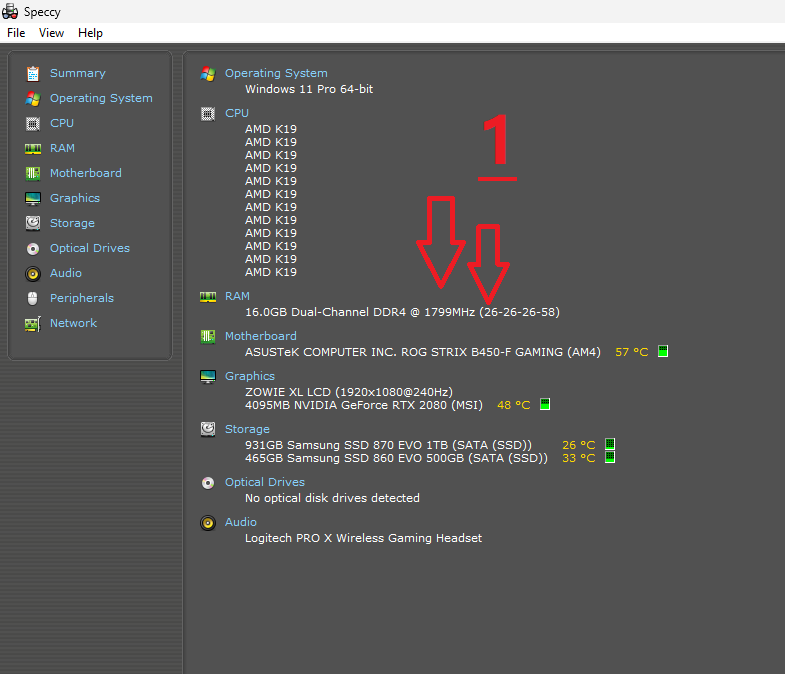Switch to the CPU sidebar section
Viewport: 785px width, 674px height.
(x=62, y=123)
